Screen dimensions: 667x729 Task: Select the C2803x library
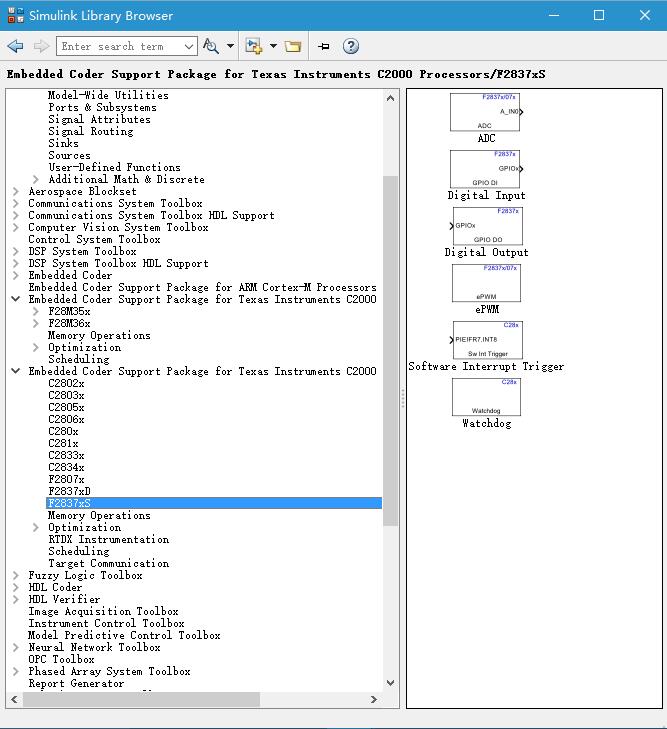[x=66, y=396]
